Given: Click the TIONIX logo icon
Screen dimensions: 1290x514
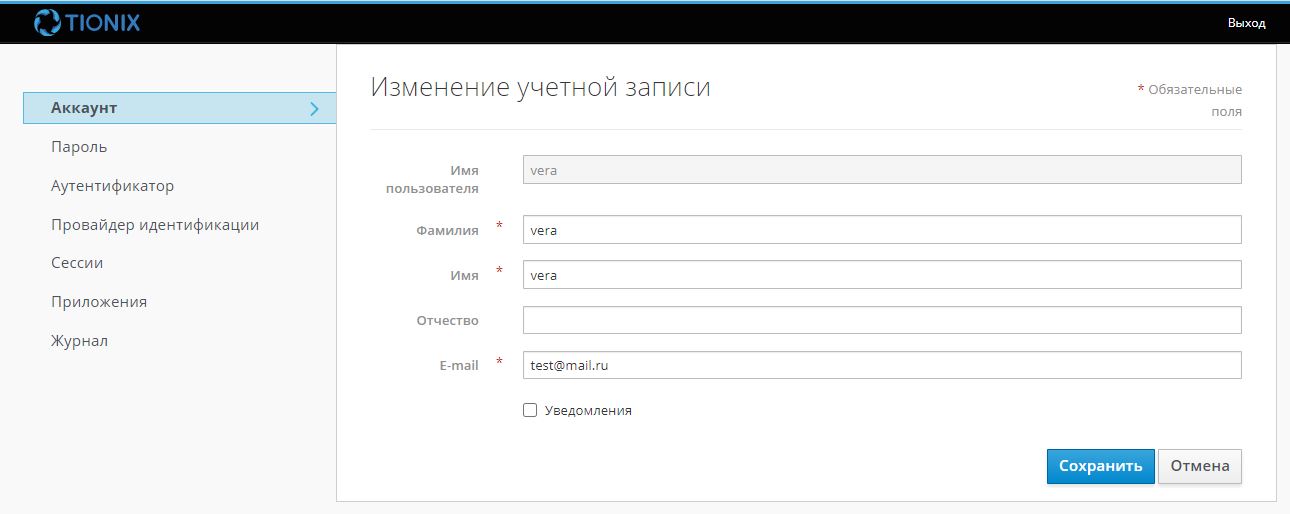Looking at the screenshot, I should [48, 22].
